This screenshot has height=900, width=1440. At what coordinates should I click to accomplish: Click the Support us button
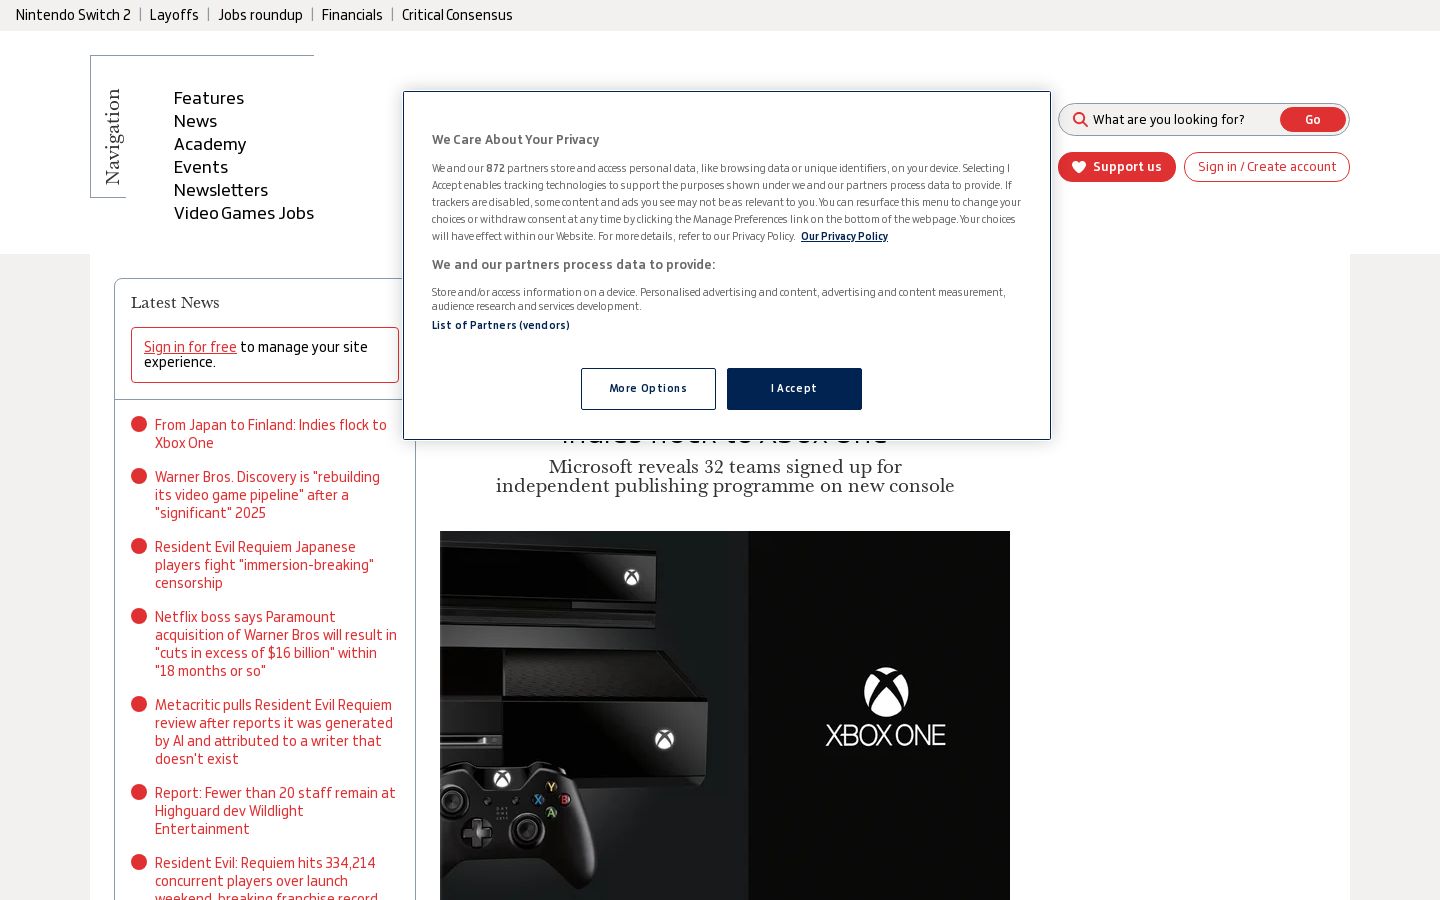[1117, 167]
